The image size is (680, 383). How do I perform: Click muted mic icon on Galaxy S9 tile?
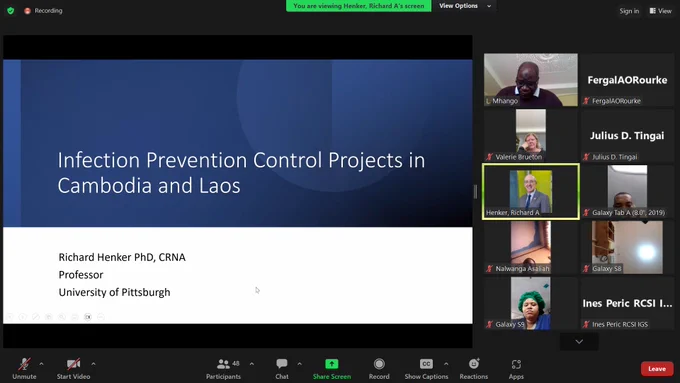pyautogui.click(x=490, y=324)
